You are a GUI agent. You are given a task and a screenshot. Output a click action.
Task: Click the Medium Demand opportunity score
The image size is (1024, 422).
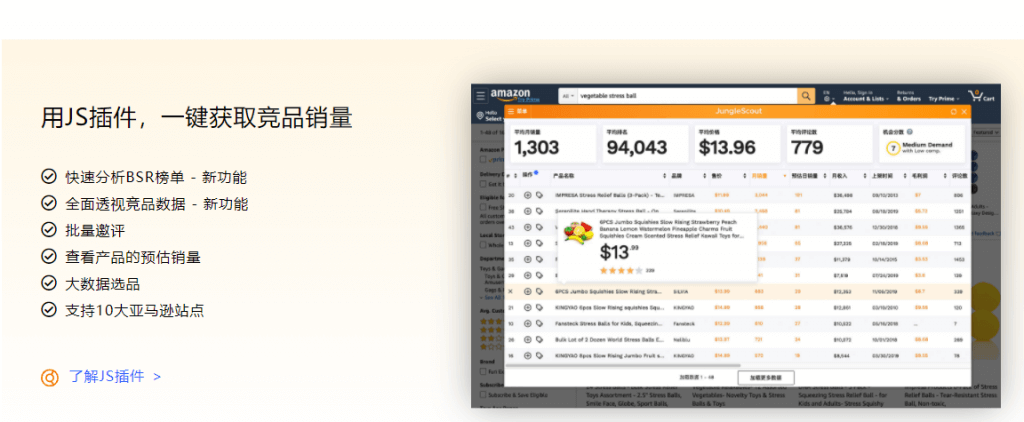921,148
